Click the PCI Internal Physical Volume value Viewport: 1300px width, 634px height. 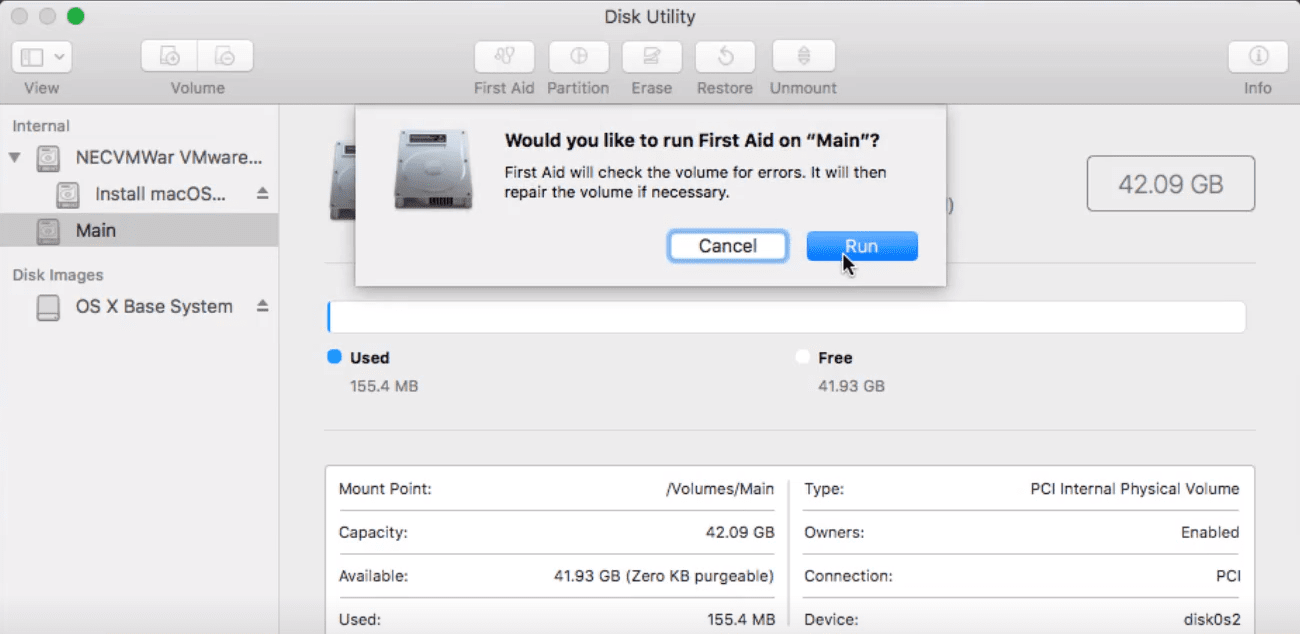[x=1135, y=489]
